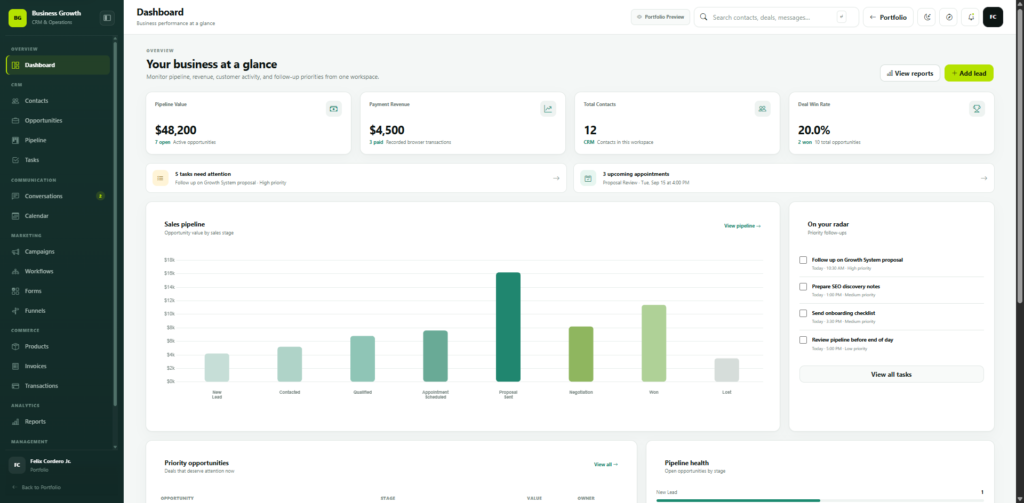Click arrow on tasks need attention card

coord(556,178)
